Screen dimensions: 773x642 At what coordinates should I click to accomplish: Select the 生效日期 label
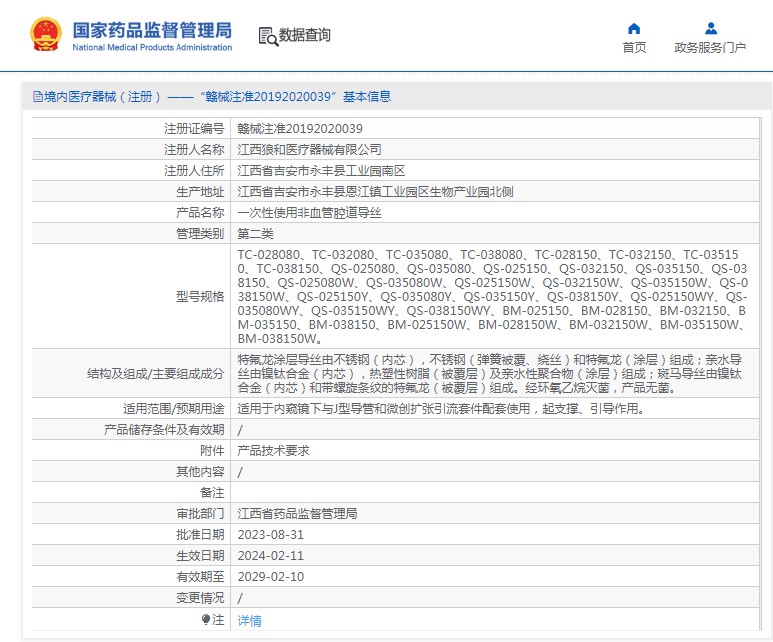(x=200, y=556)
